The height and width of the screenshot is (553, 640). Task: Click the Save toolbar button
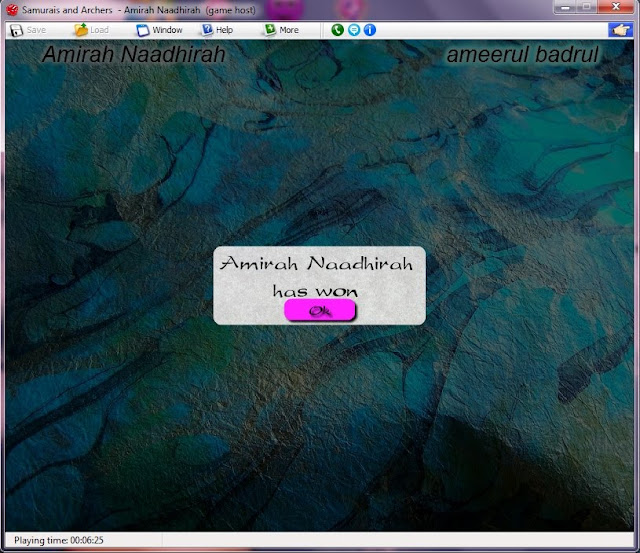(x=28, y=30)
